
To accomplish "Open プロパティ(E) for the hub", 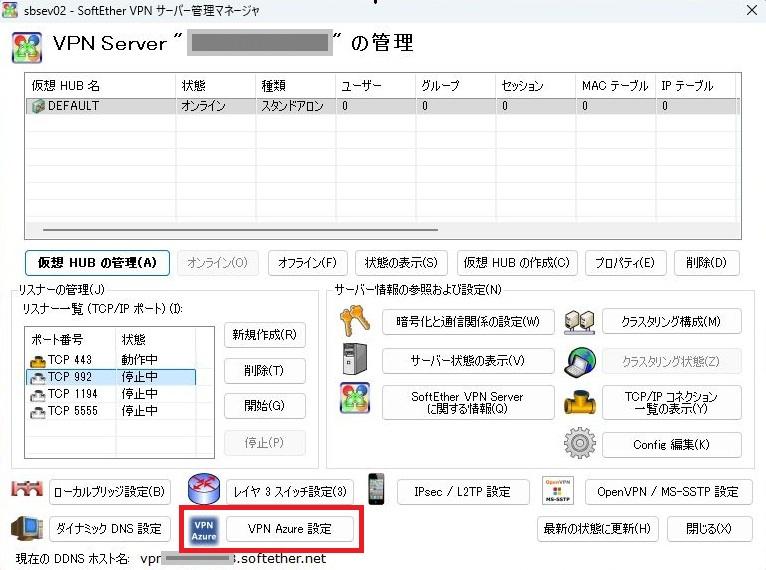I will (x=625, y=263).
